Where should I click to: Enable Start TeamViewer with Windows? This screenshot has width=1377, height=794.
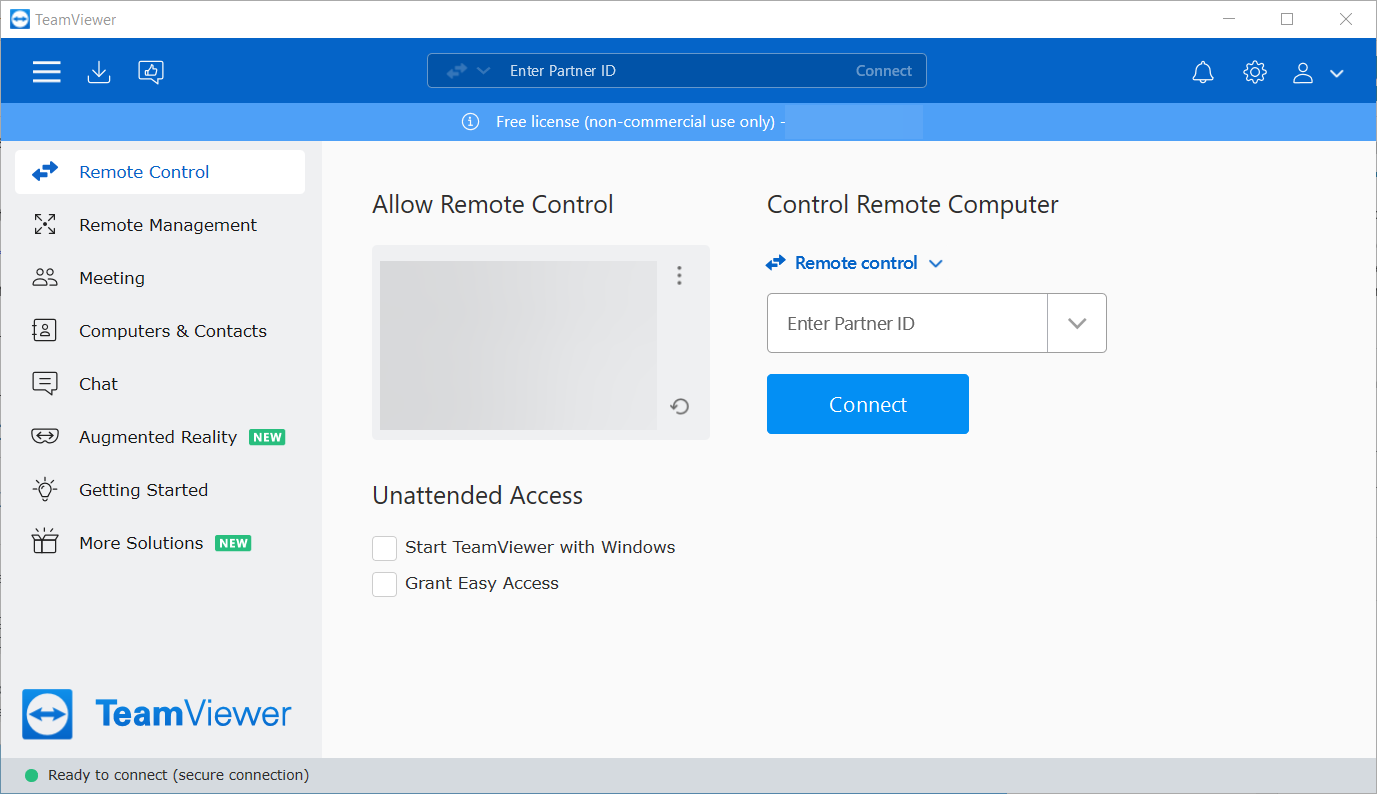click(384, 548)
